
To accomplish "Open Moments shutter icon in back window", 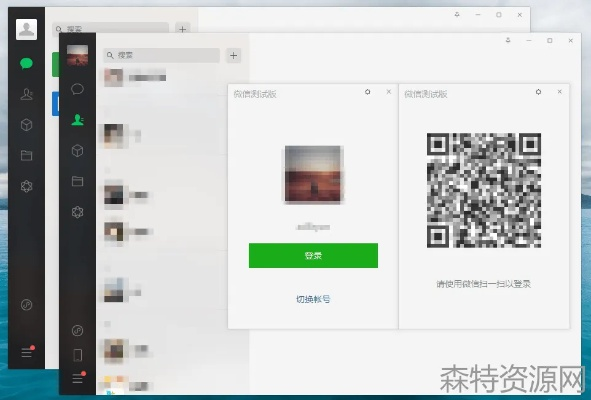I will coord(26,186).
